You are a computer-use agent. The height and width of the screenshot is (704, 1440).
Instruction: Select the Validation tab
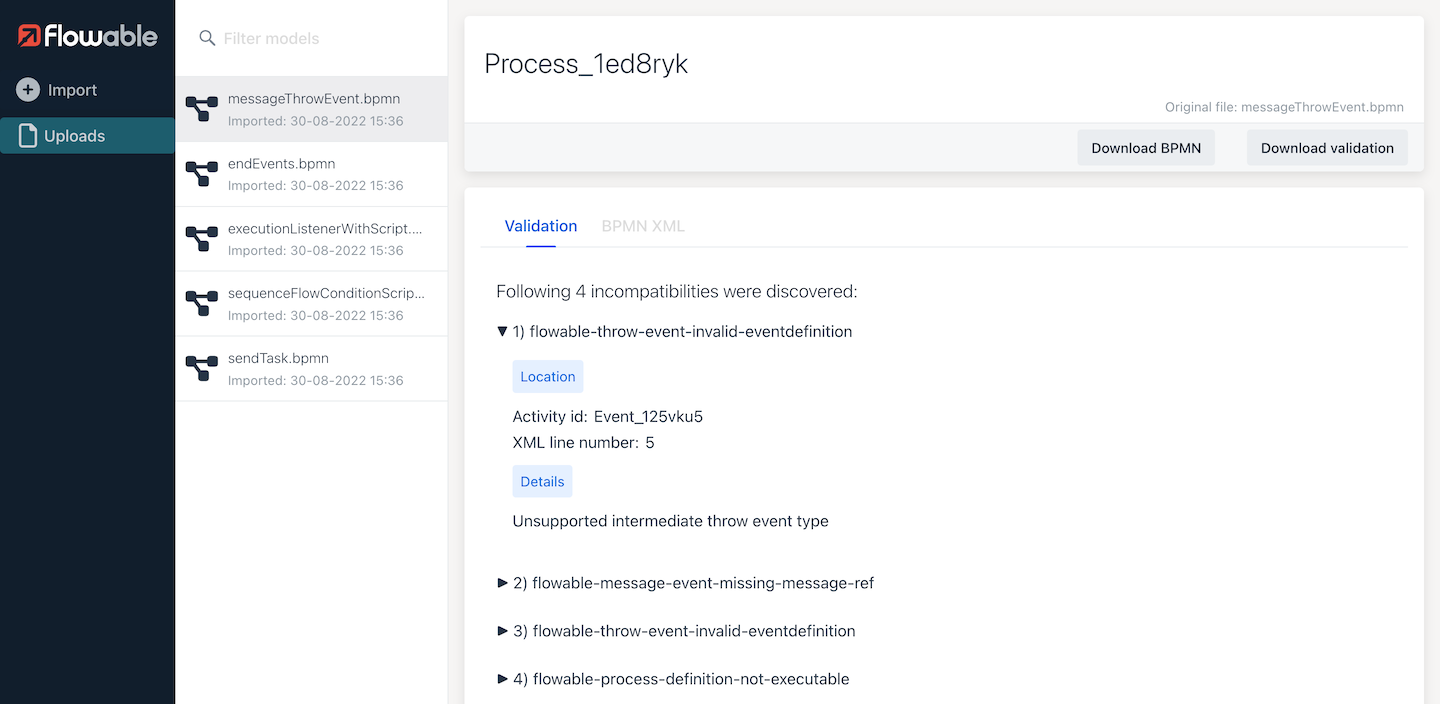[540, 226]
